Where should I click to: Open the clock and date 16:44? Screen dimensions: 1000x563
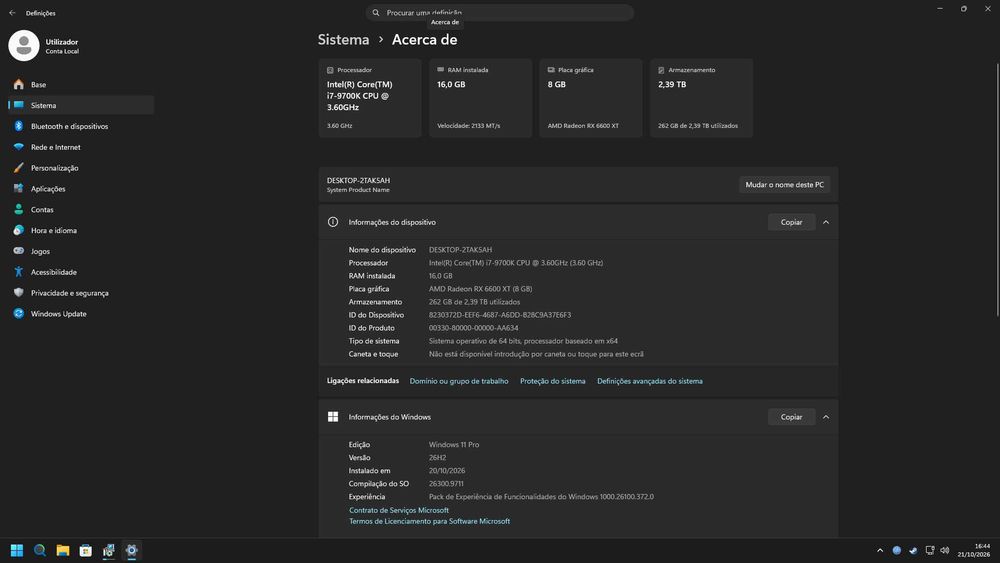[974, 550]
